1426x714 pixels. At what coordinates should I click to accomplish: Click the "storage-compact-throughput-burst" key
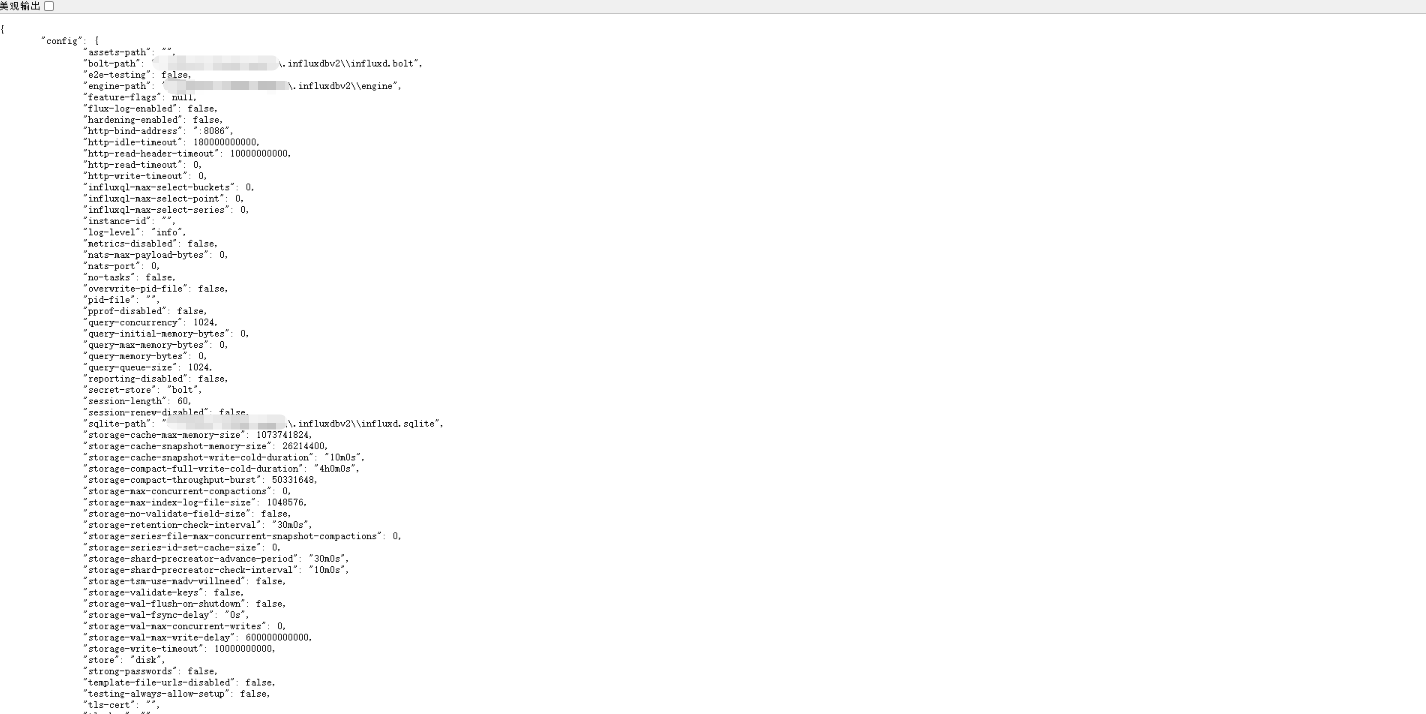173,479
